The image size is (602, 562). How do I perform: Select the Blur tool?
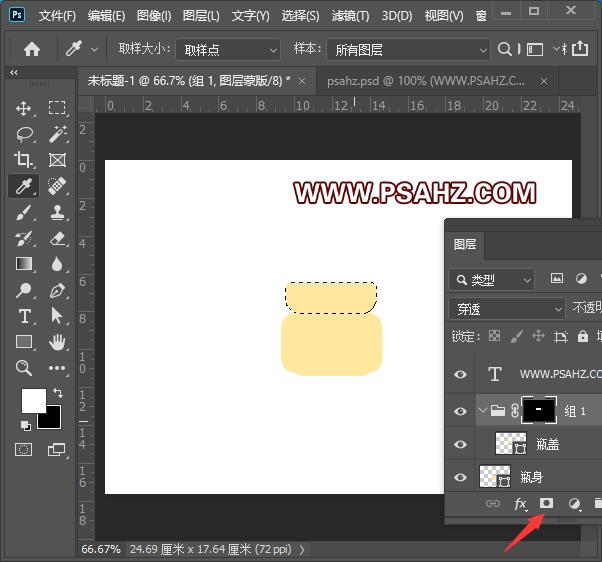point(57,264)
